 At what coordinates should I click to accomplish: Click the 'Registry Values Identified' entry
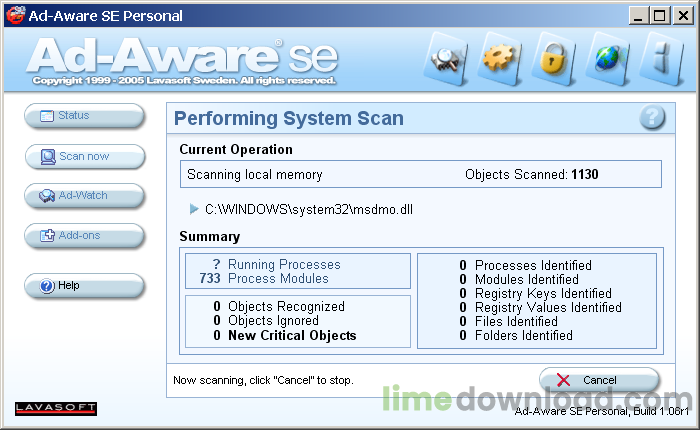(x=540, y=308)
